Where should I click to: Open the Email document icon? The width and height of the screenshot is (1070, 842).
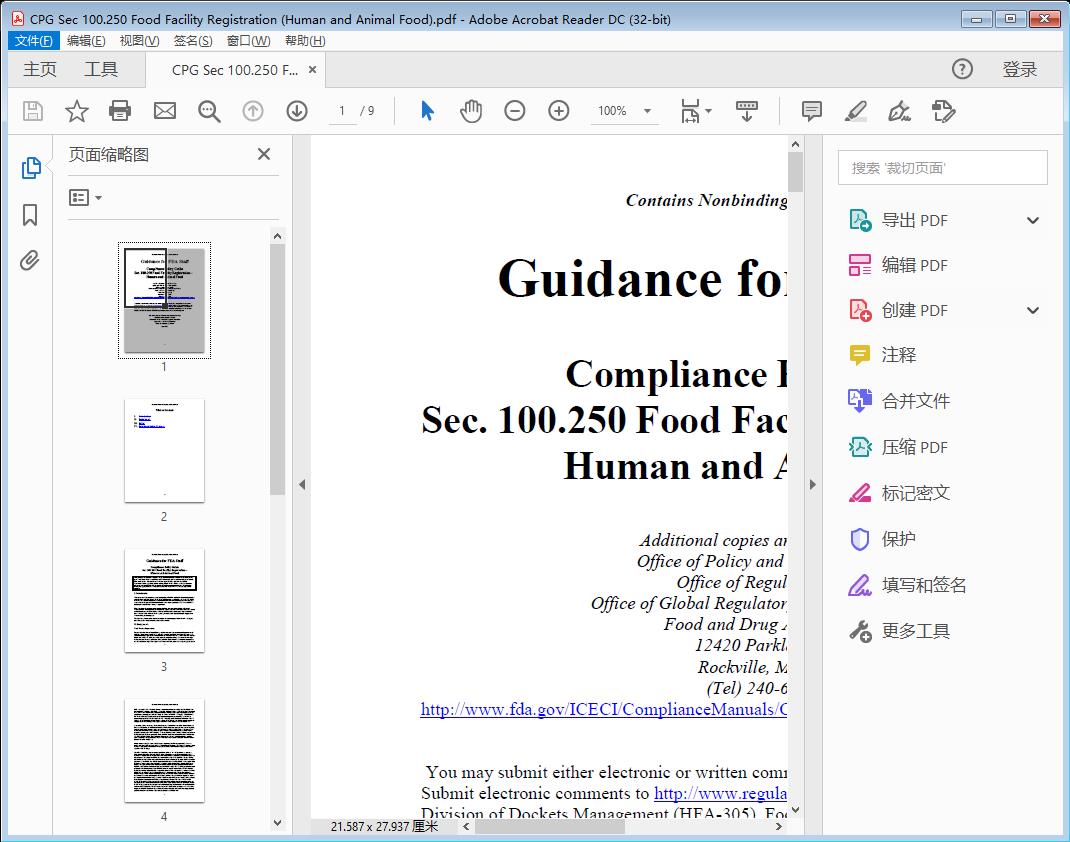click(164, 111)
